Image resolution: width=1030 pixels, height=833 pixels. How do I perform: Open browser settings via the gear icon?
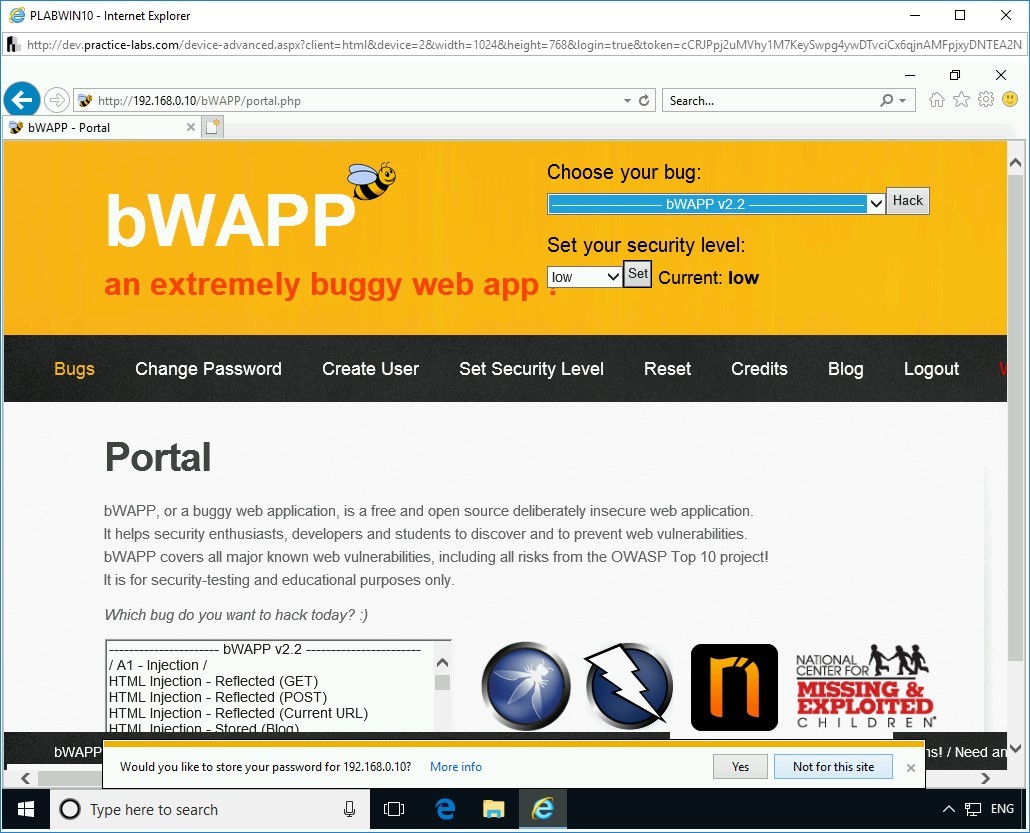click(986, 99)
